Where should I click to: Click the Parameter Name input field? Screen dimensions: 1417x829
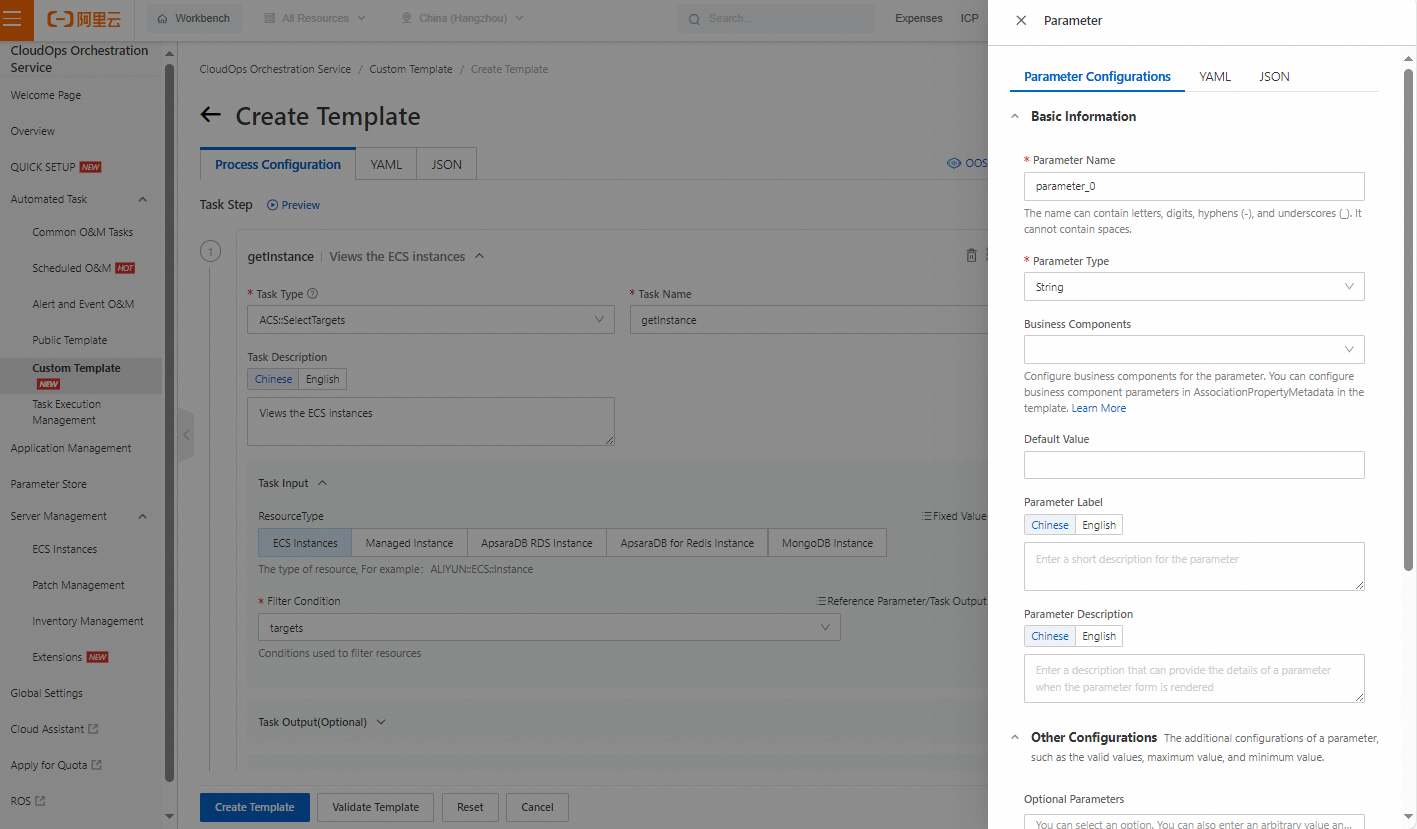click(1194, 186)
